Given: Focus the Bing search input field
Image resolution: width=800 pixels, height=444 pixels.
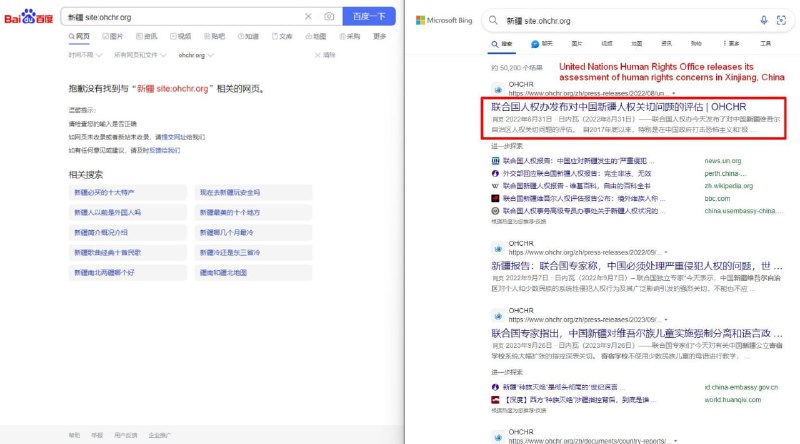Looking at the screenshot, I should (x=628, y=21).
